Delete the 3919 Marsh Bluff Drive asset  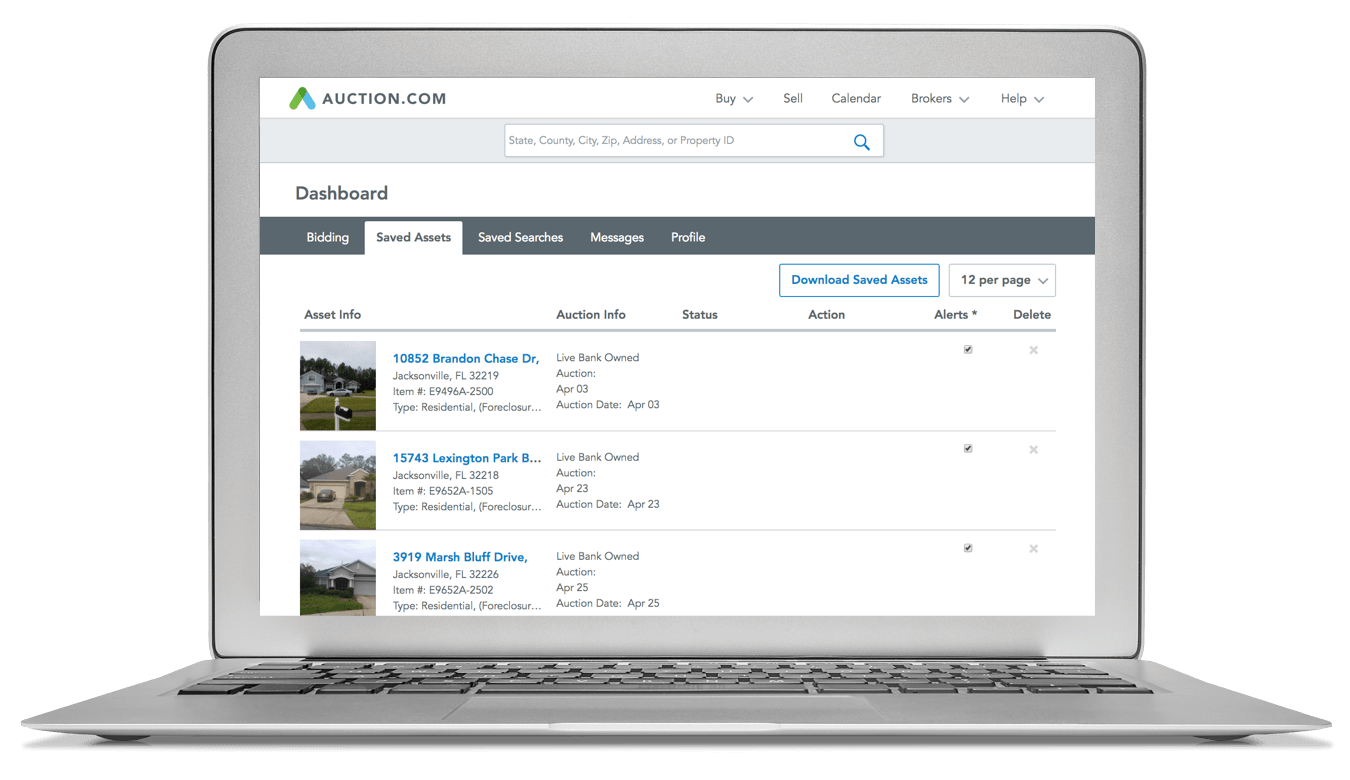point(1033,549)
